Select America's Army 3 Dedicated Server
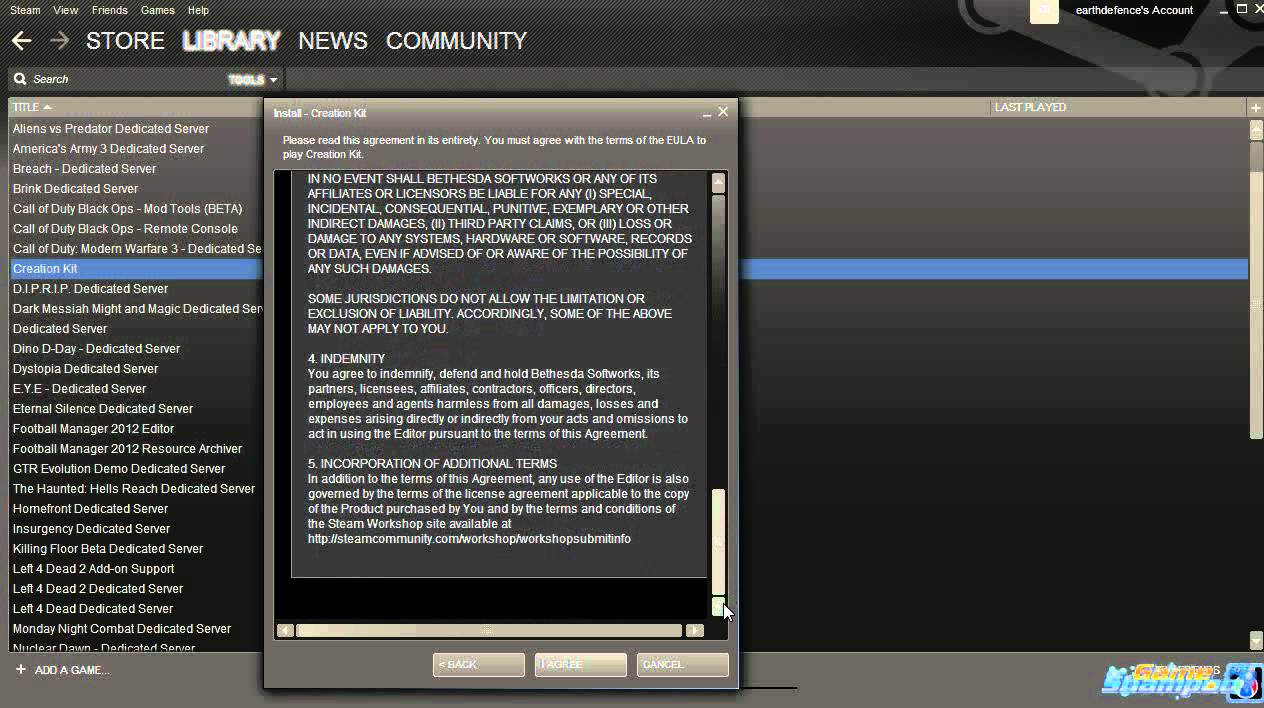 click(x=108, y=148)
